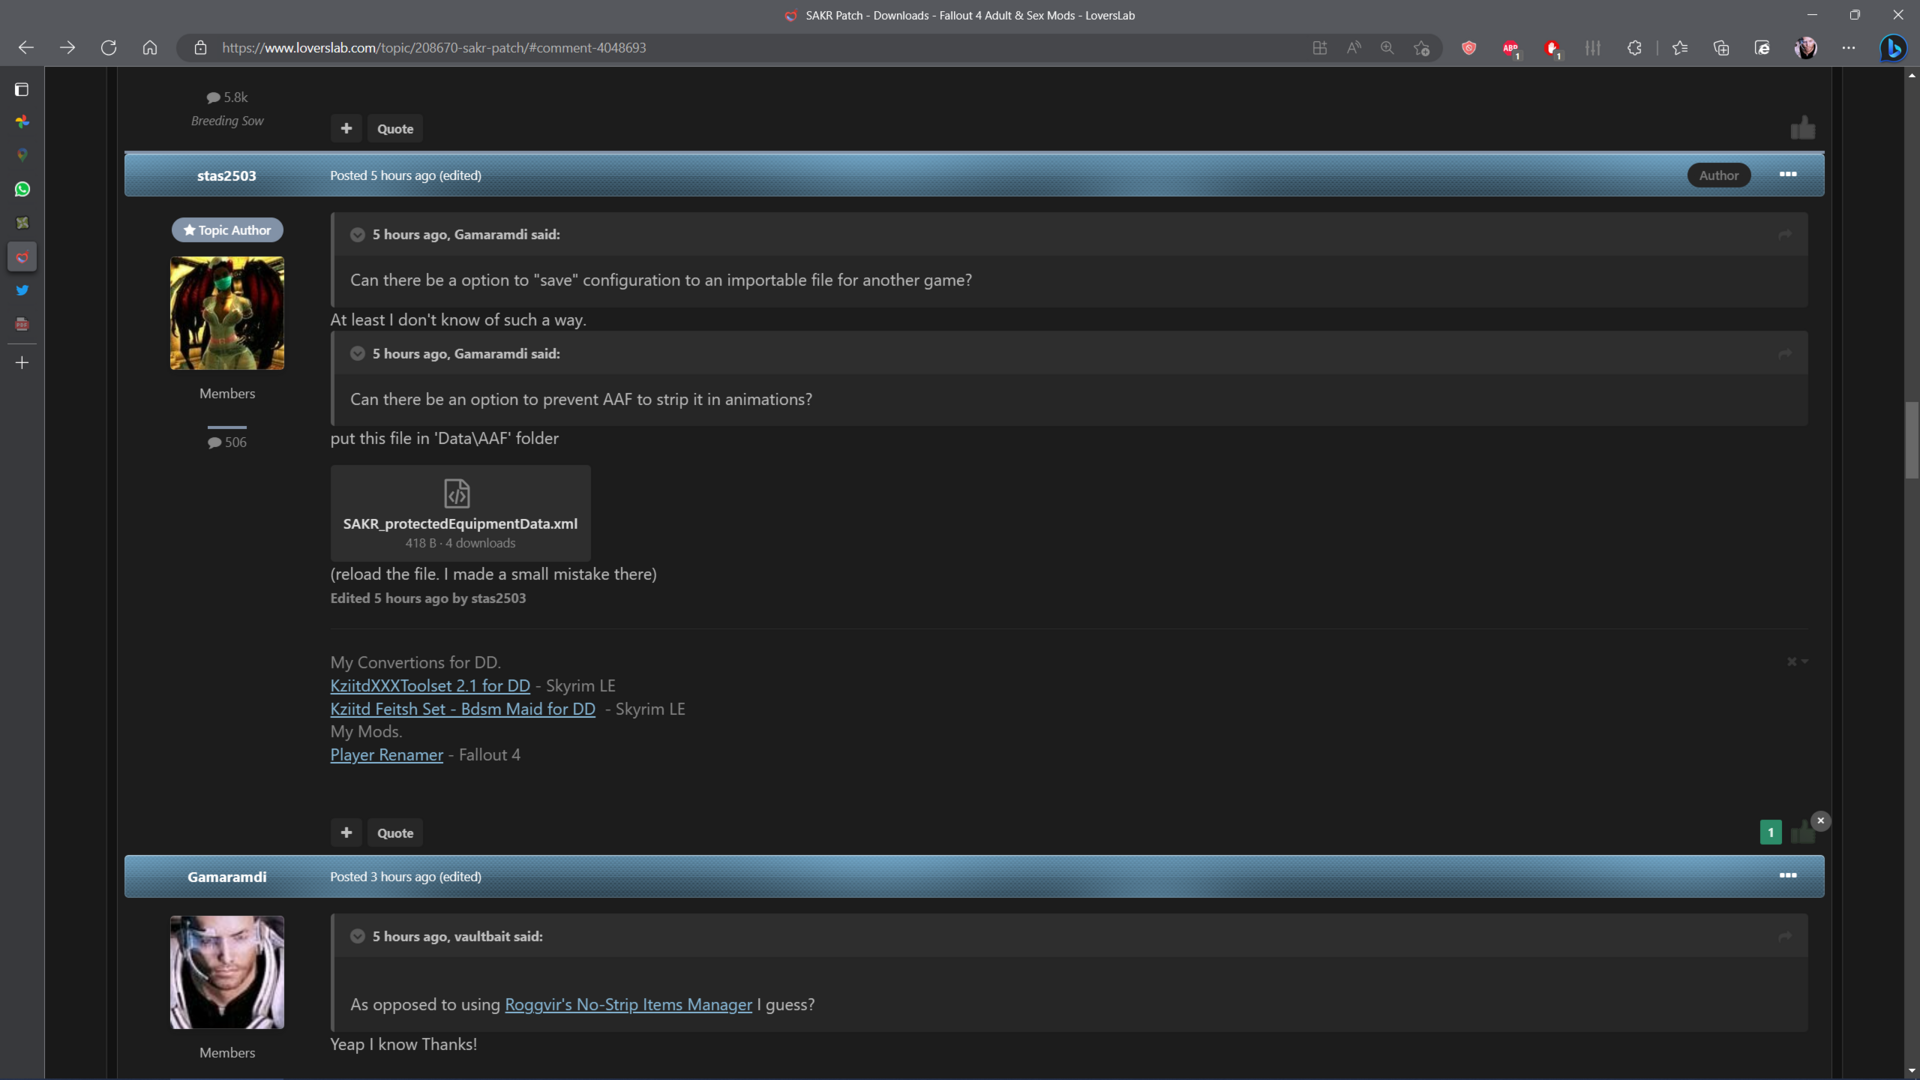Open the WhatsApp pinned tab

click(22, 189)
